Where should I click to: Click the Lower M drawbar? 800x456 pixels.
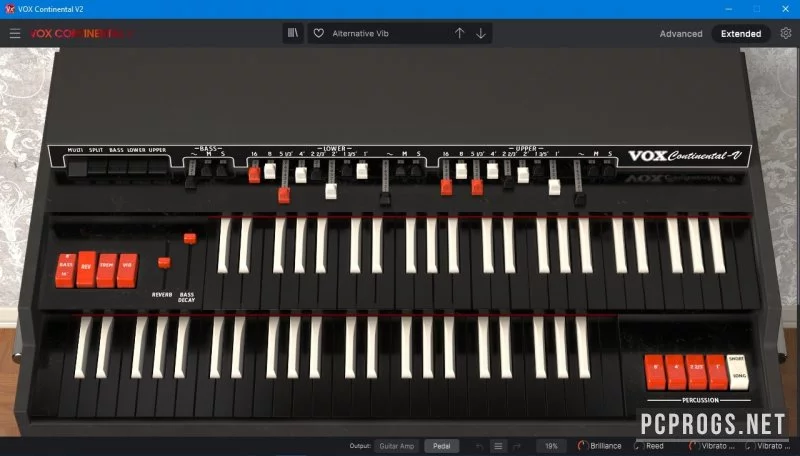coord(401,170)
